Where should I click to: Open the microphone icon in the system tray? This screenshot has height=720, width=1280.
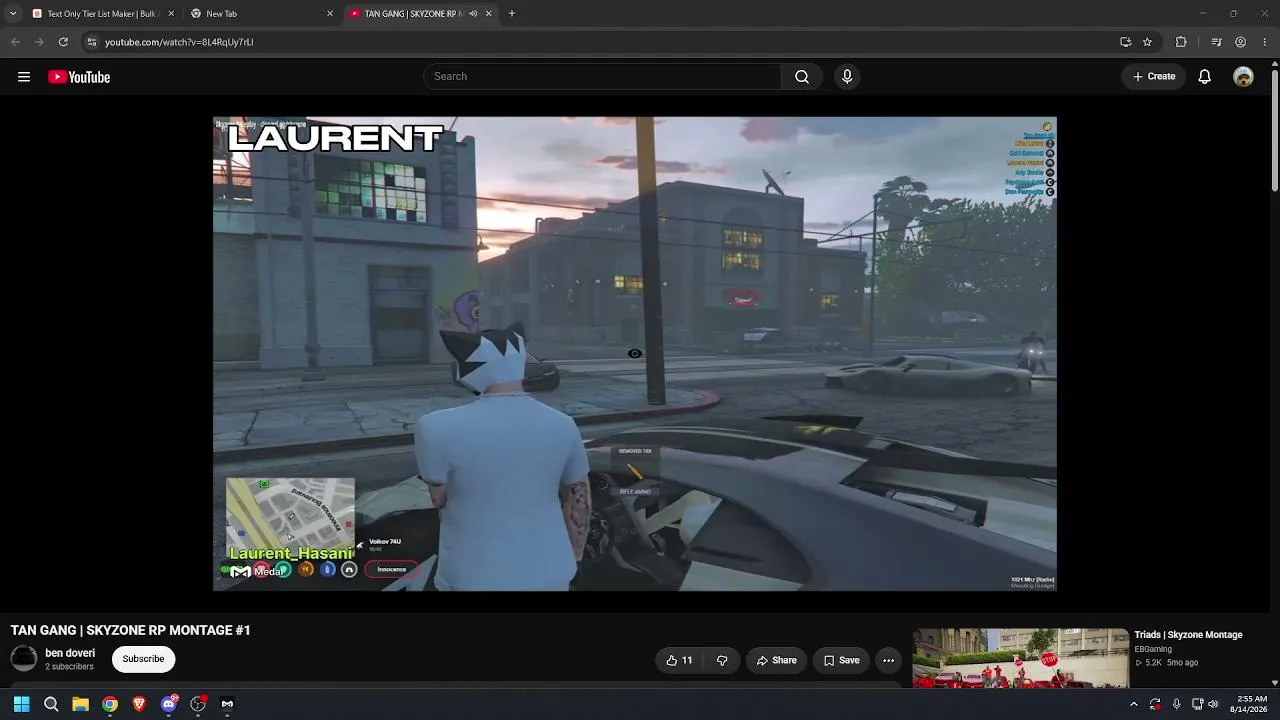pyautogui.click(x=1176, y=704)
